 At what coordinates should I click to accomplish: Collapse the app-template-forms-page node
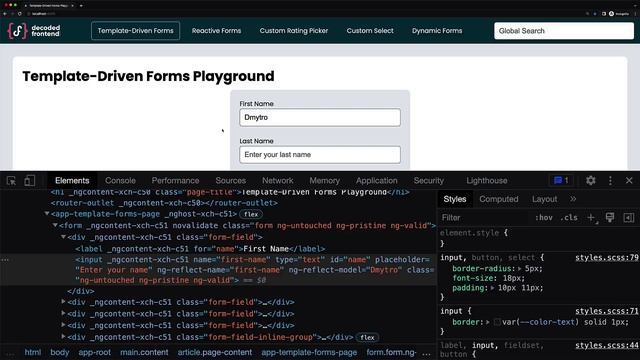pyautogui.click(x=47, y=213)
